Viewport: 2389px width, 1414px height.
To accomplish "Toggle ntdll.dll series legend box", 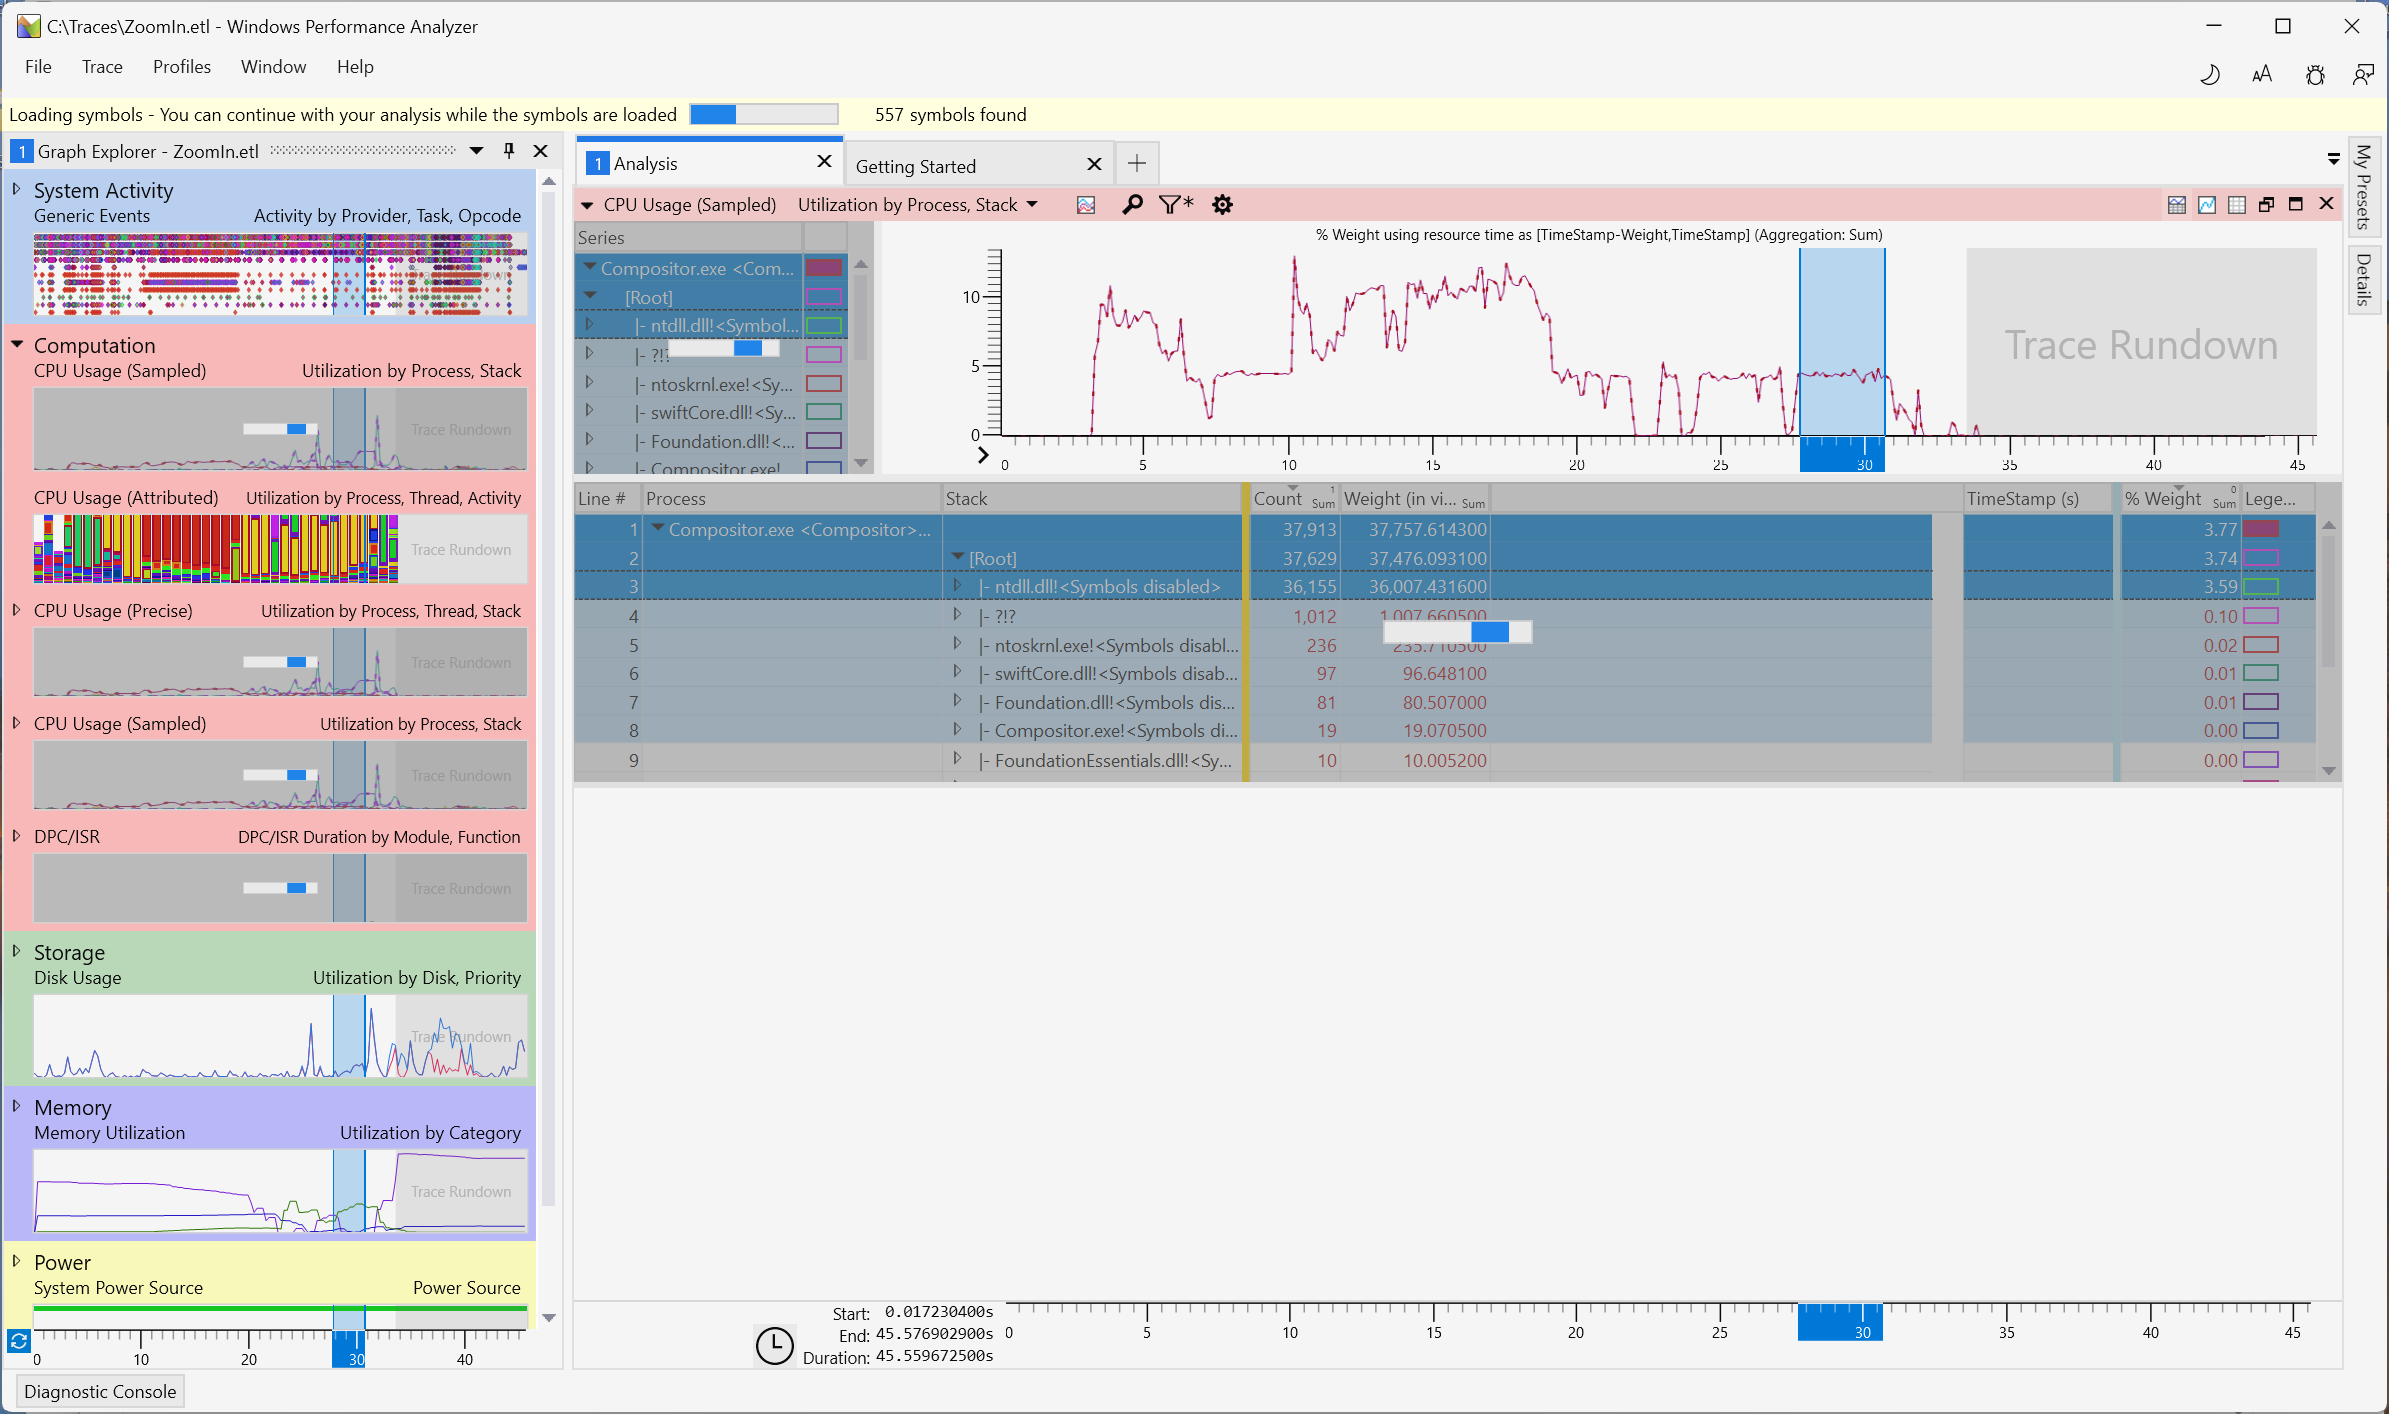I will (824, 326).
